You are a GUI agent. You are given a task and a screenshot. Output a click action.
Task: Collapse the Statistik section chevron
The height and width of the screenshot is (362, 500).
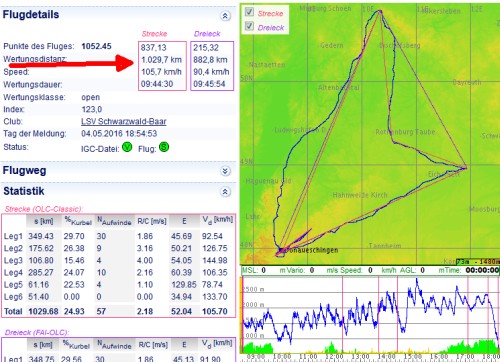[x=225, y=192]
